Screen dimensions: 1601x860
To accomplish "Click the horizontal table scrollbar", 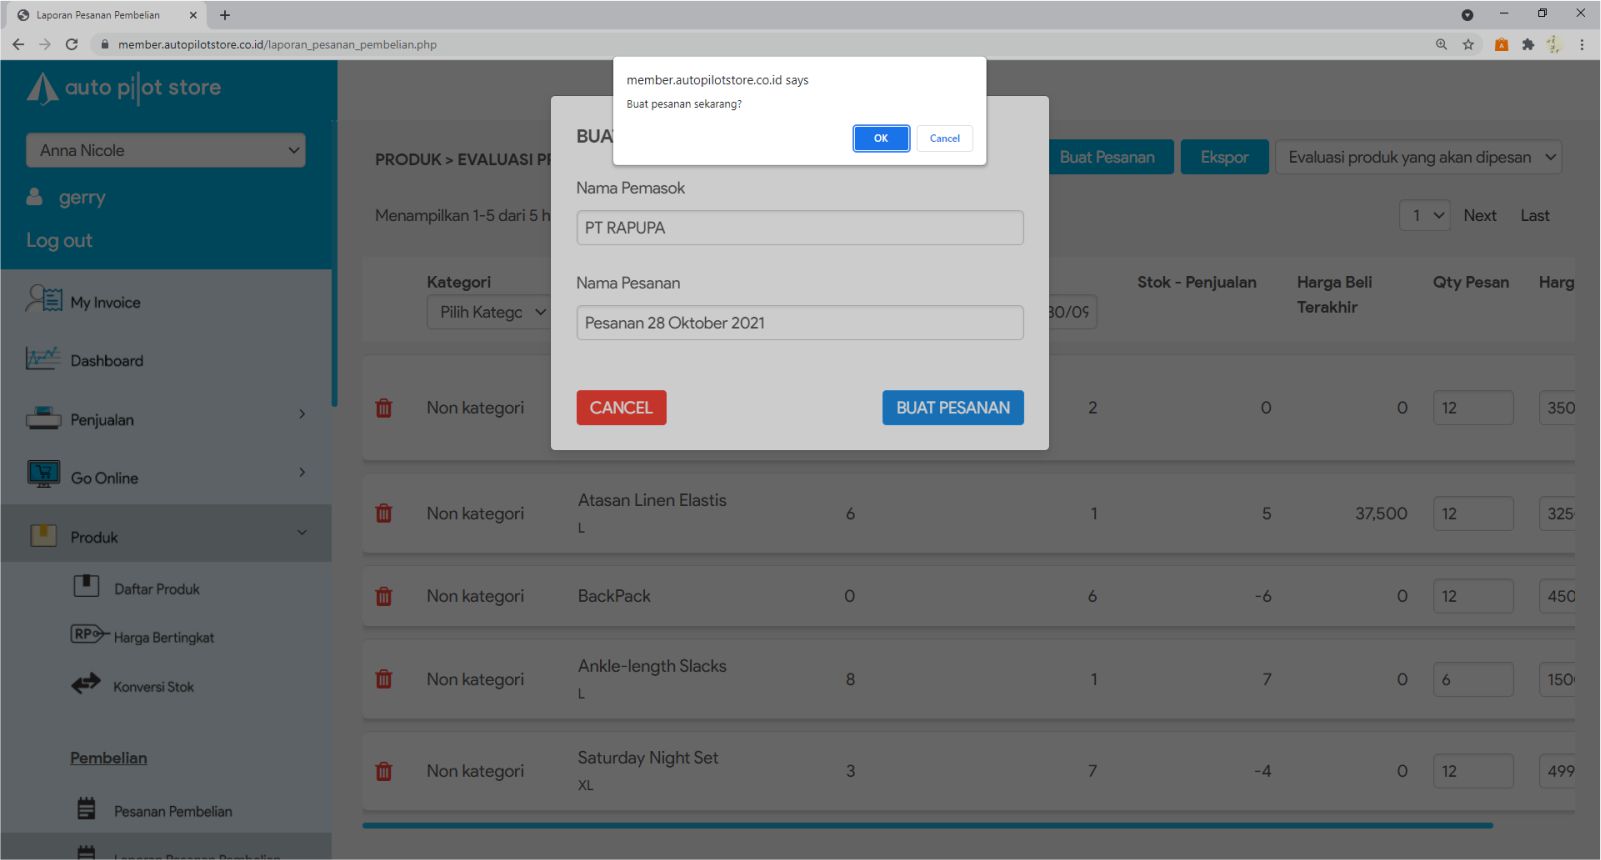I will (x=927, y=826).
